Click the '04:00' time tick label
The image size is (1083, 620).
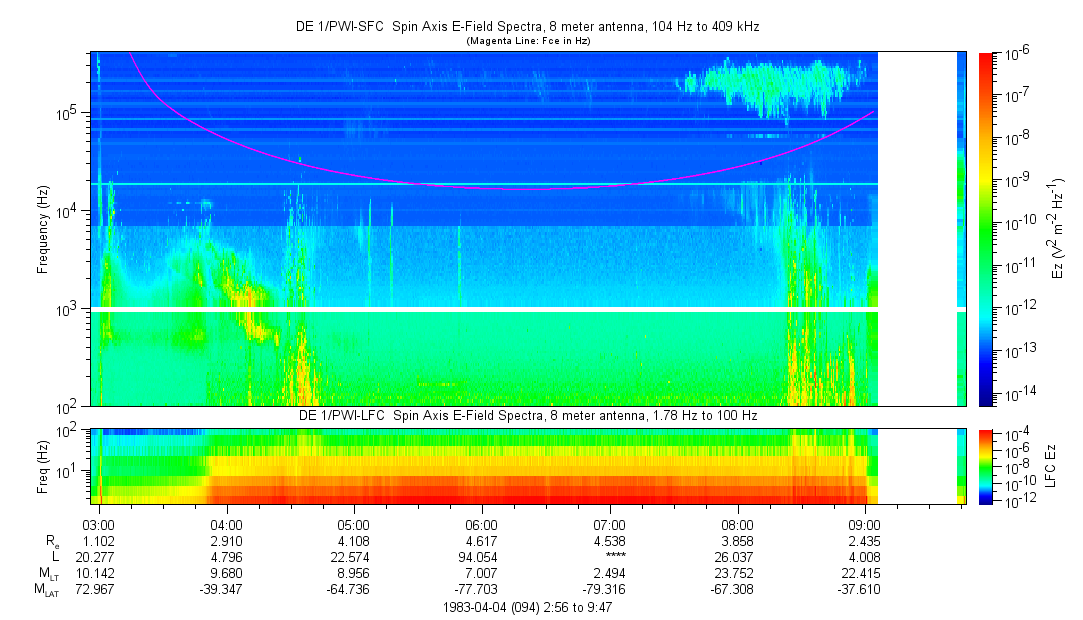click(x=227, y=525)
